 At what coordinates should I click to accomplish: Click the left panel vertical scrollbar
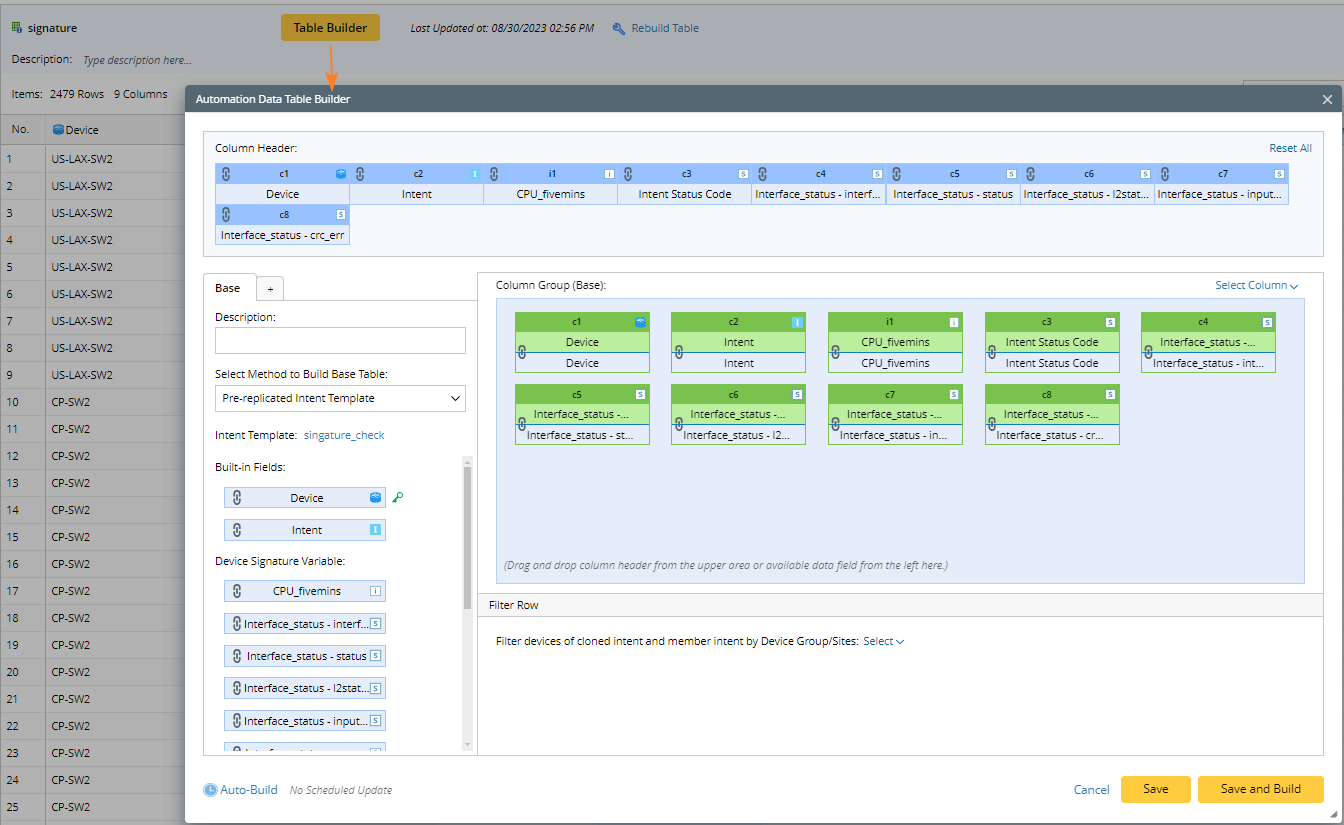tap(467, 540)
